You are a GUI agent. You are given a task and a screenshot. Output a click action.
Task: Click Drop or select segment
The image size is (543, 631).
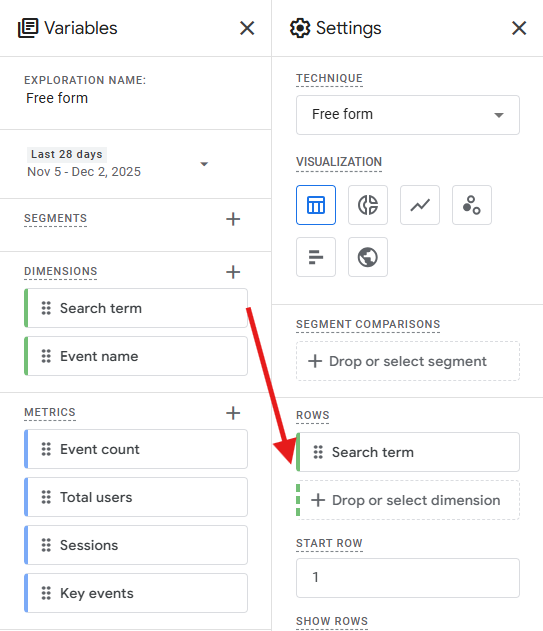pyautogui.click(x=408, y=361)
